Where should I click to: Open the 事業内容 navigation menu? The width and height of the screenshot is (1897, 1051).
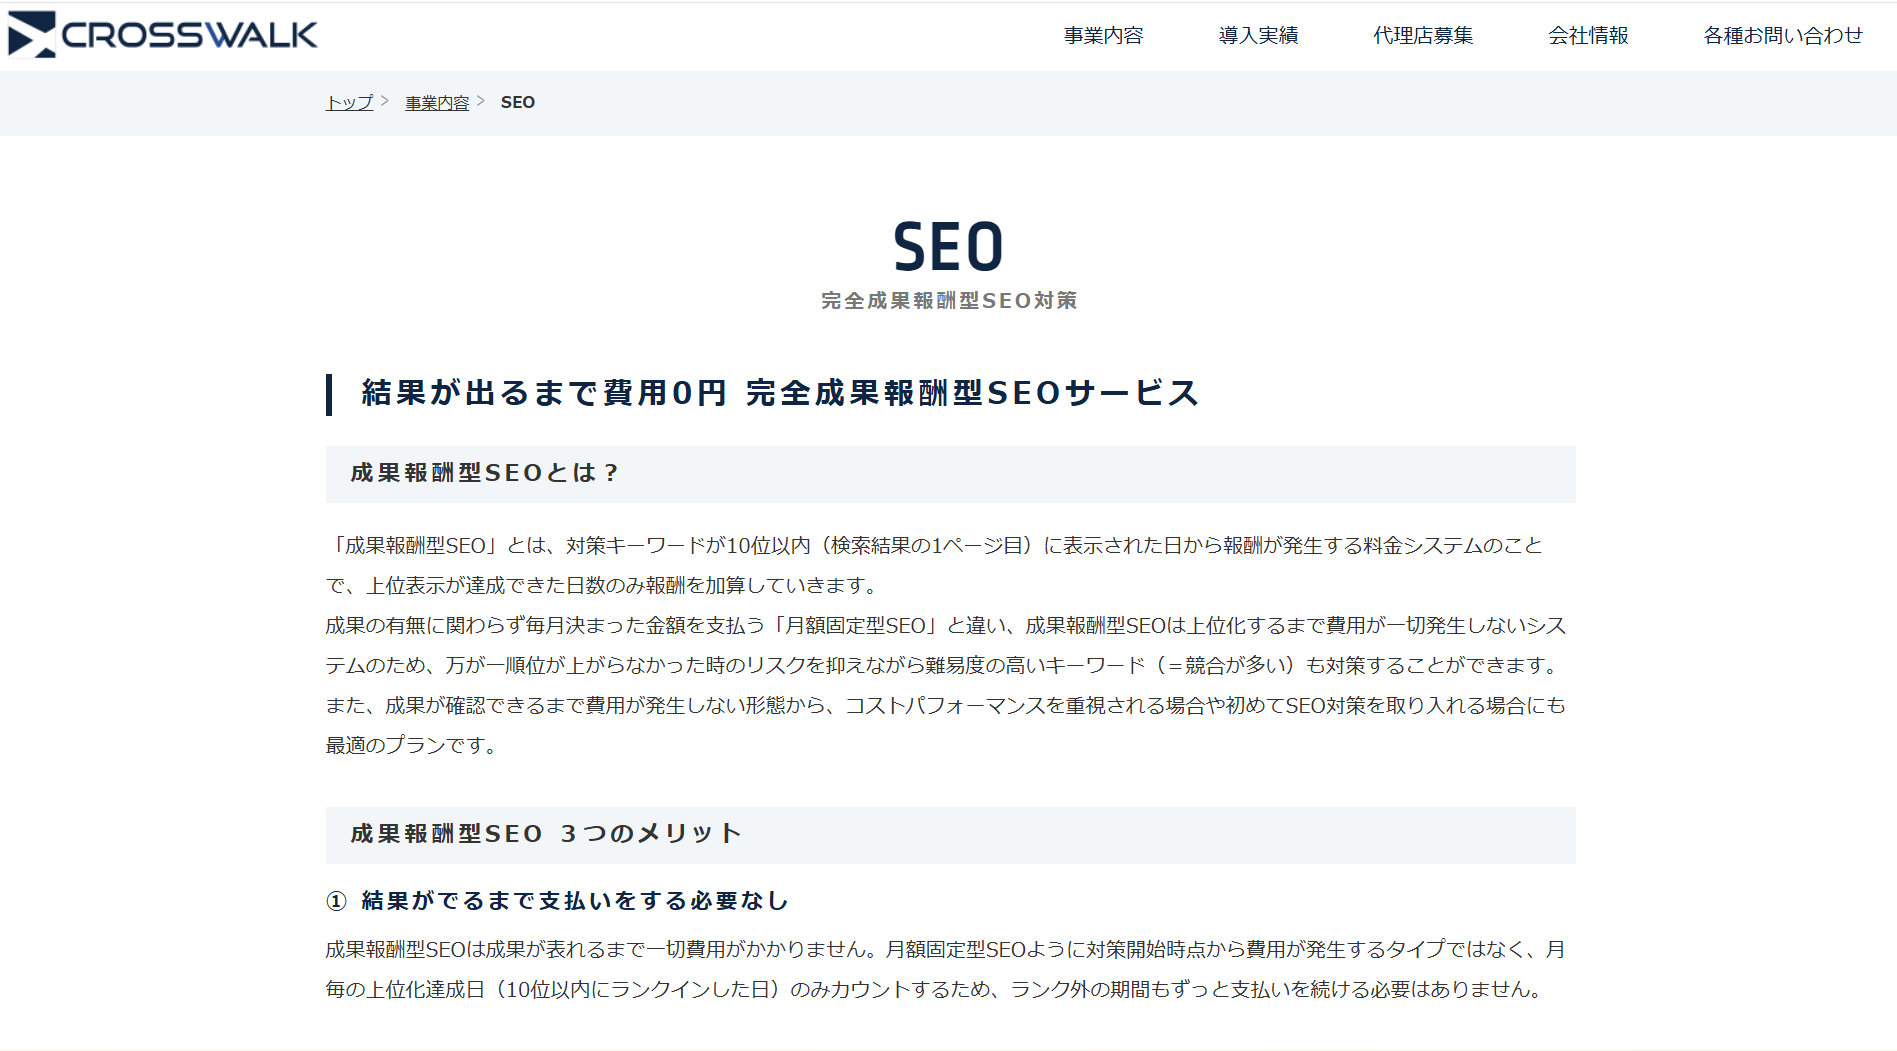(1102, 34)
